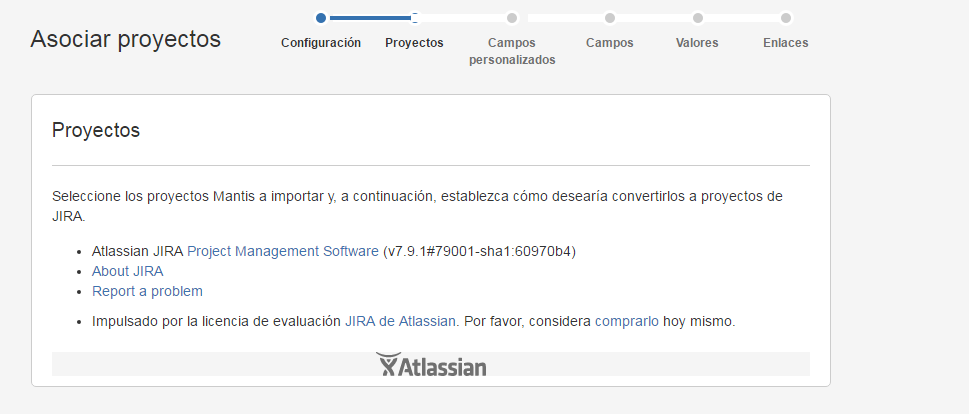Click the Atlassian logo in the footer
This screenshot has height=414, width=969.
point(431,365)
